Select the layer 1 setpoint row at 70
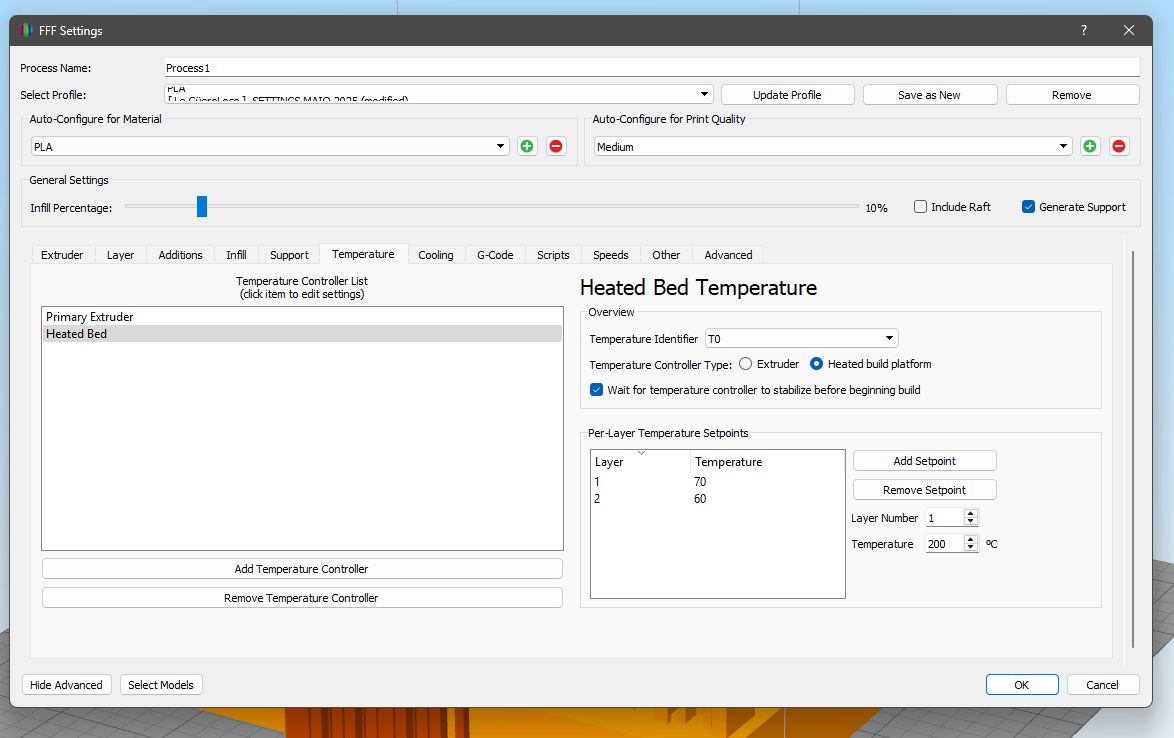 (717, 481)
